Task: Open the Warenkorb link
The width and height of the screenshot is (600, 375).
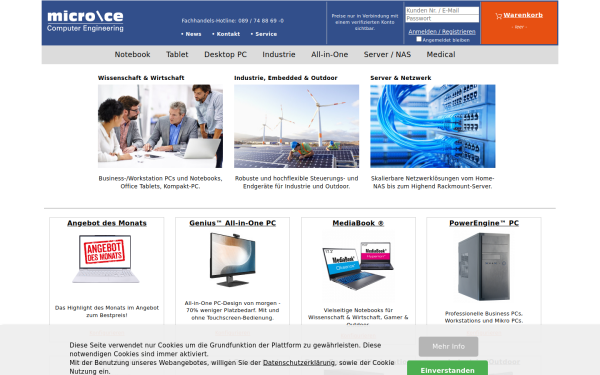Action: click(x=523, y=15)
